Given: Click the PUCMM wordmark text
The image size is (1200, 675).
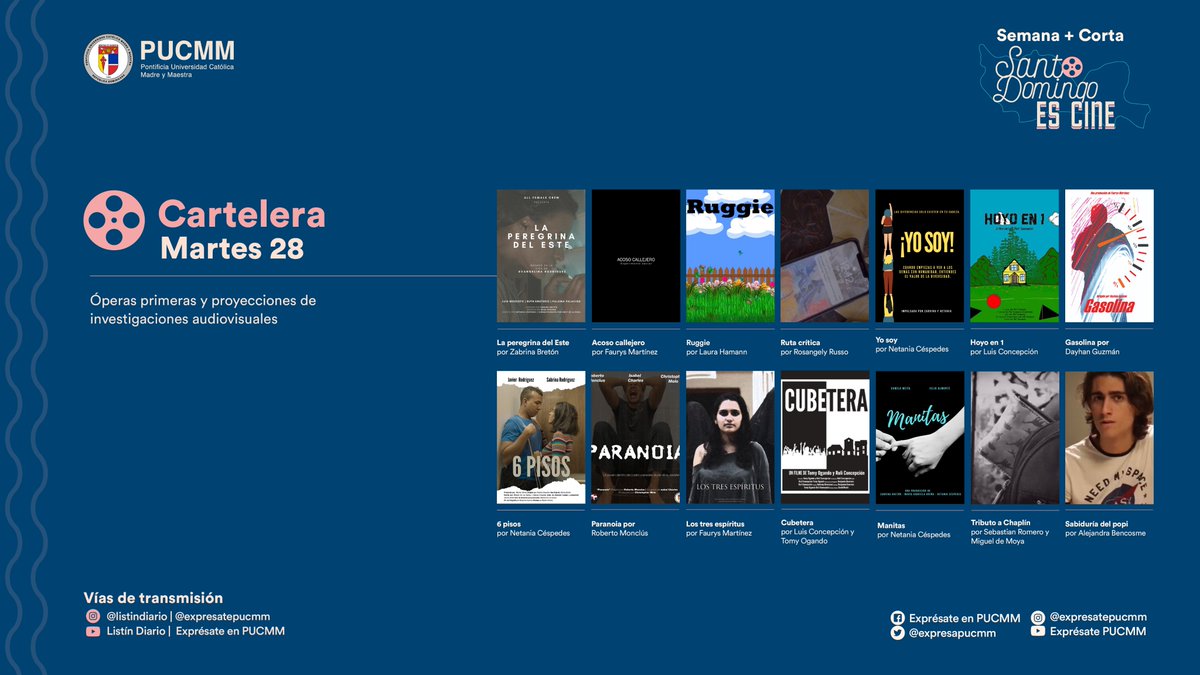Looking at the screenshot, I should tap(187, 50).
